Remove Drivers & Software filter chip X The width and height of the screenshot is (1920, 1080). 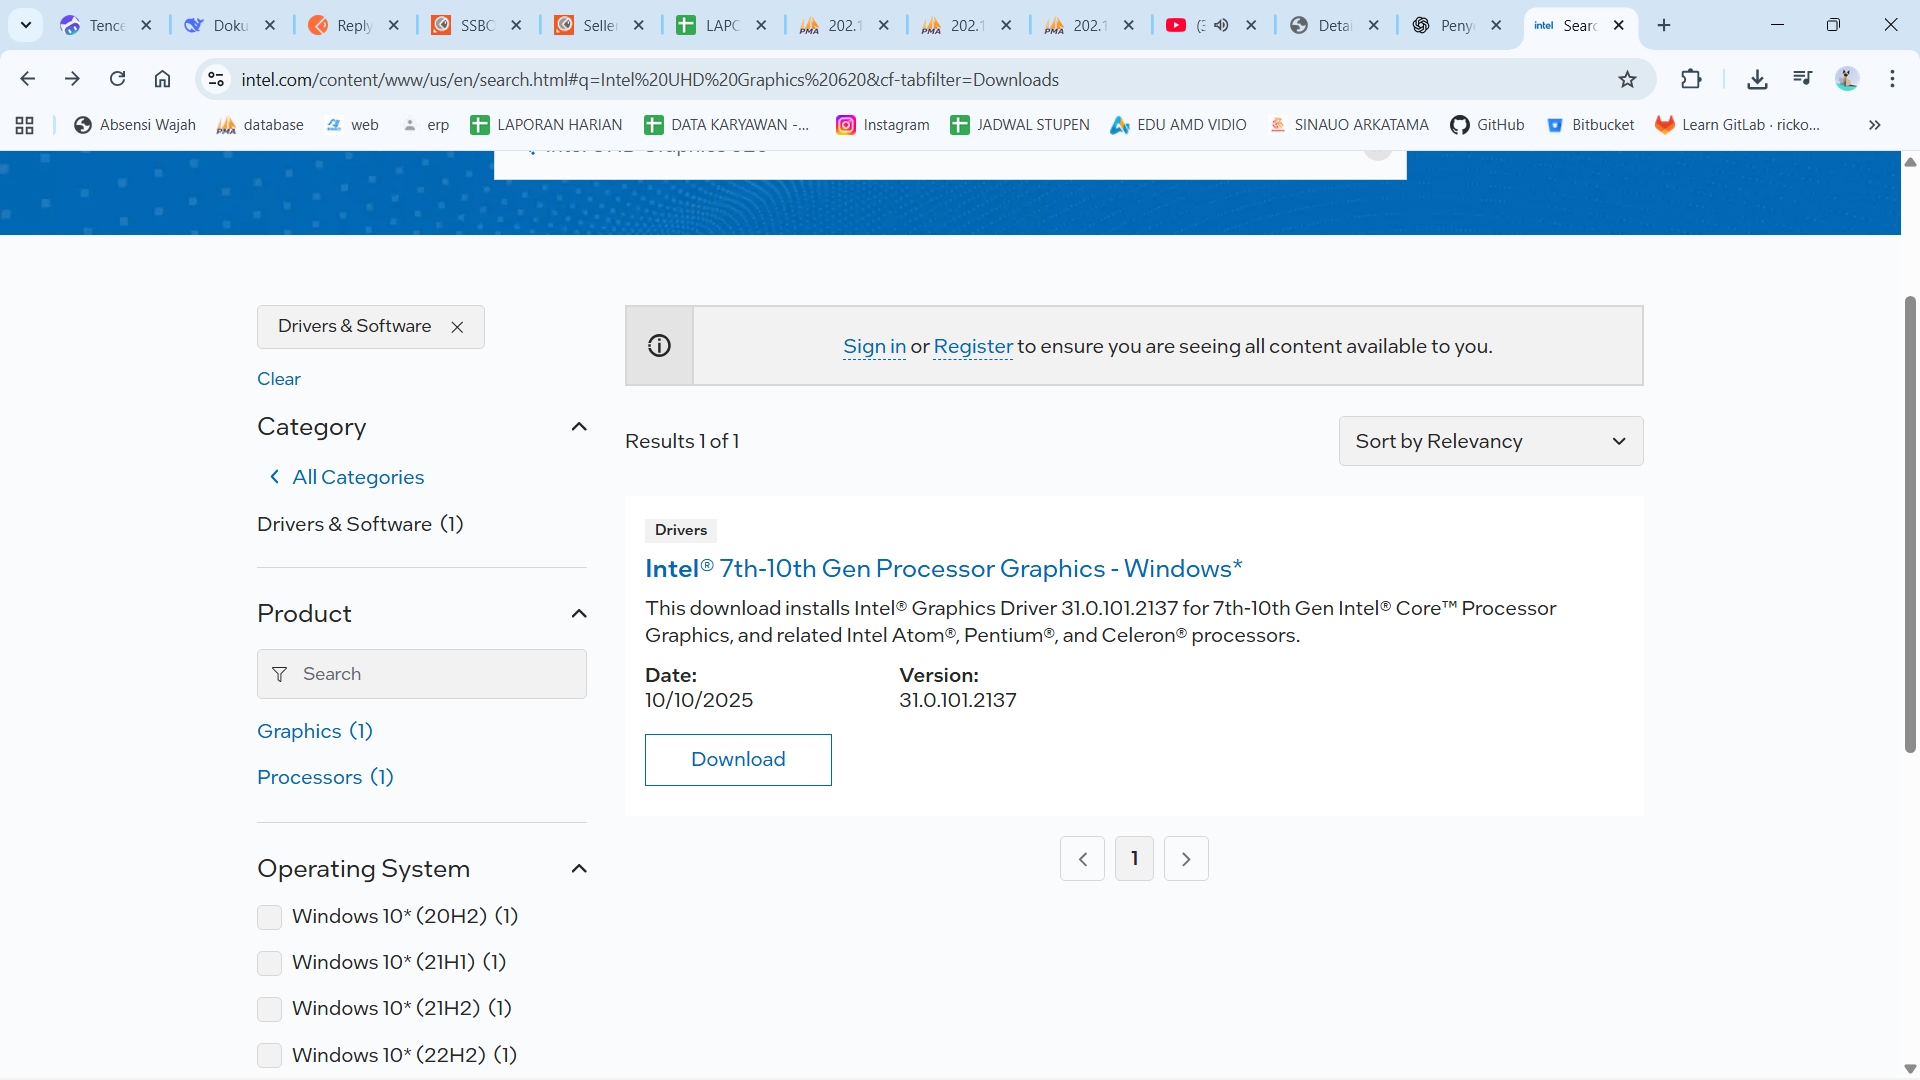coord(457,327)
